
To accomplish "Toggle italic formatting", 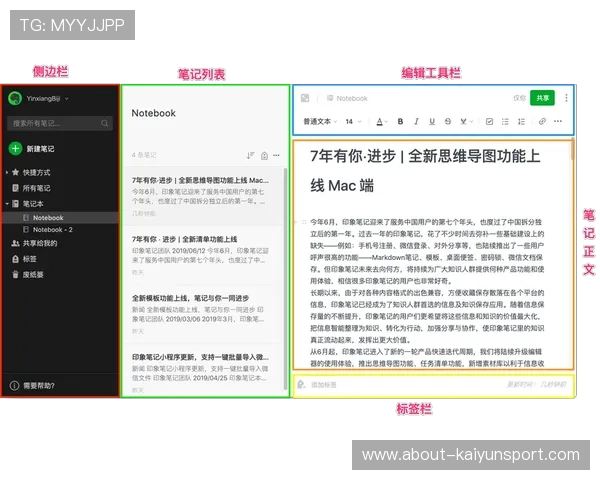I will pos(416,122).
